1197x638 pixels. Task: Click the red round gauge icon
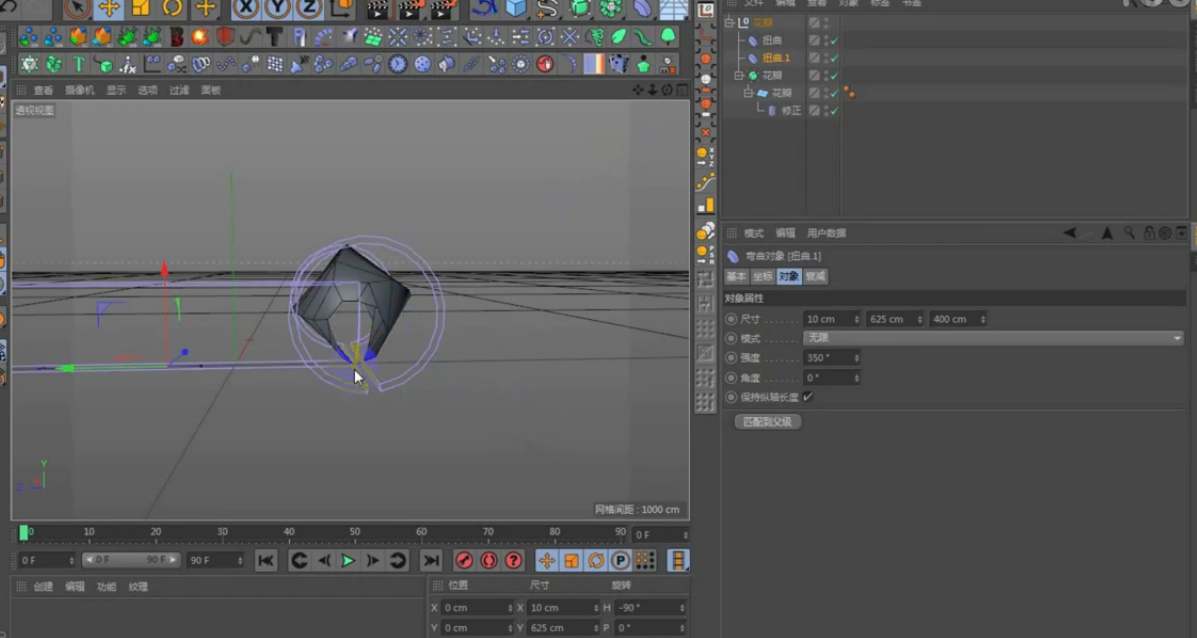point(545,64)
